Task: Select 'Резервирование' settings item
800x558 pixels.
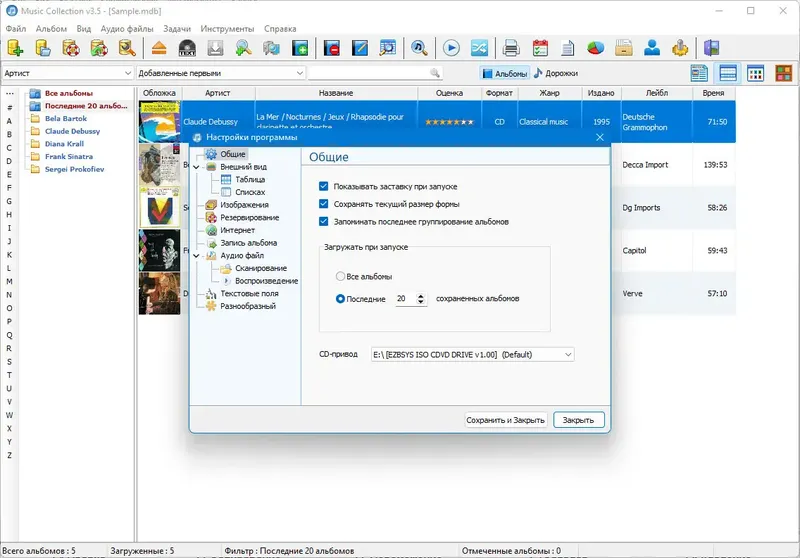Action: pyautogui.click(x=249, y=217)
